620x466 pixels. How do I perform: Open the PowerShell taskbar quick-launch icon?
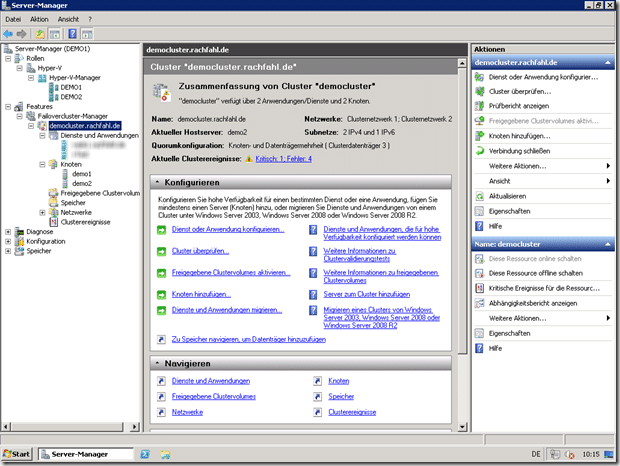pyautogui.click(x=145, y=454)
